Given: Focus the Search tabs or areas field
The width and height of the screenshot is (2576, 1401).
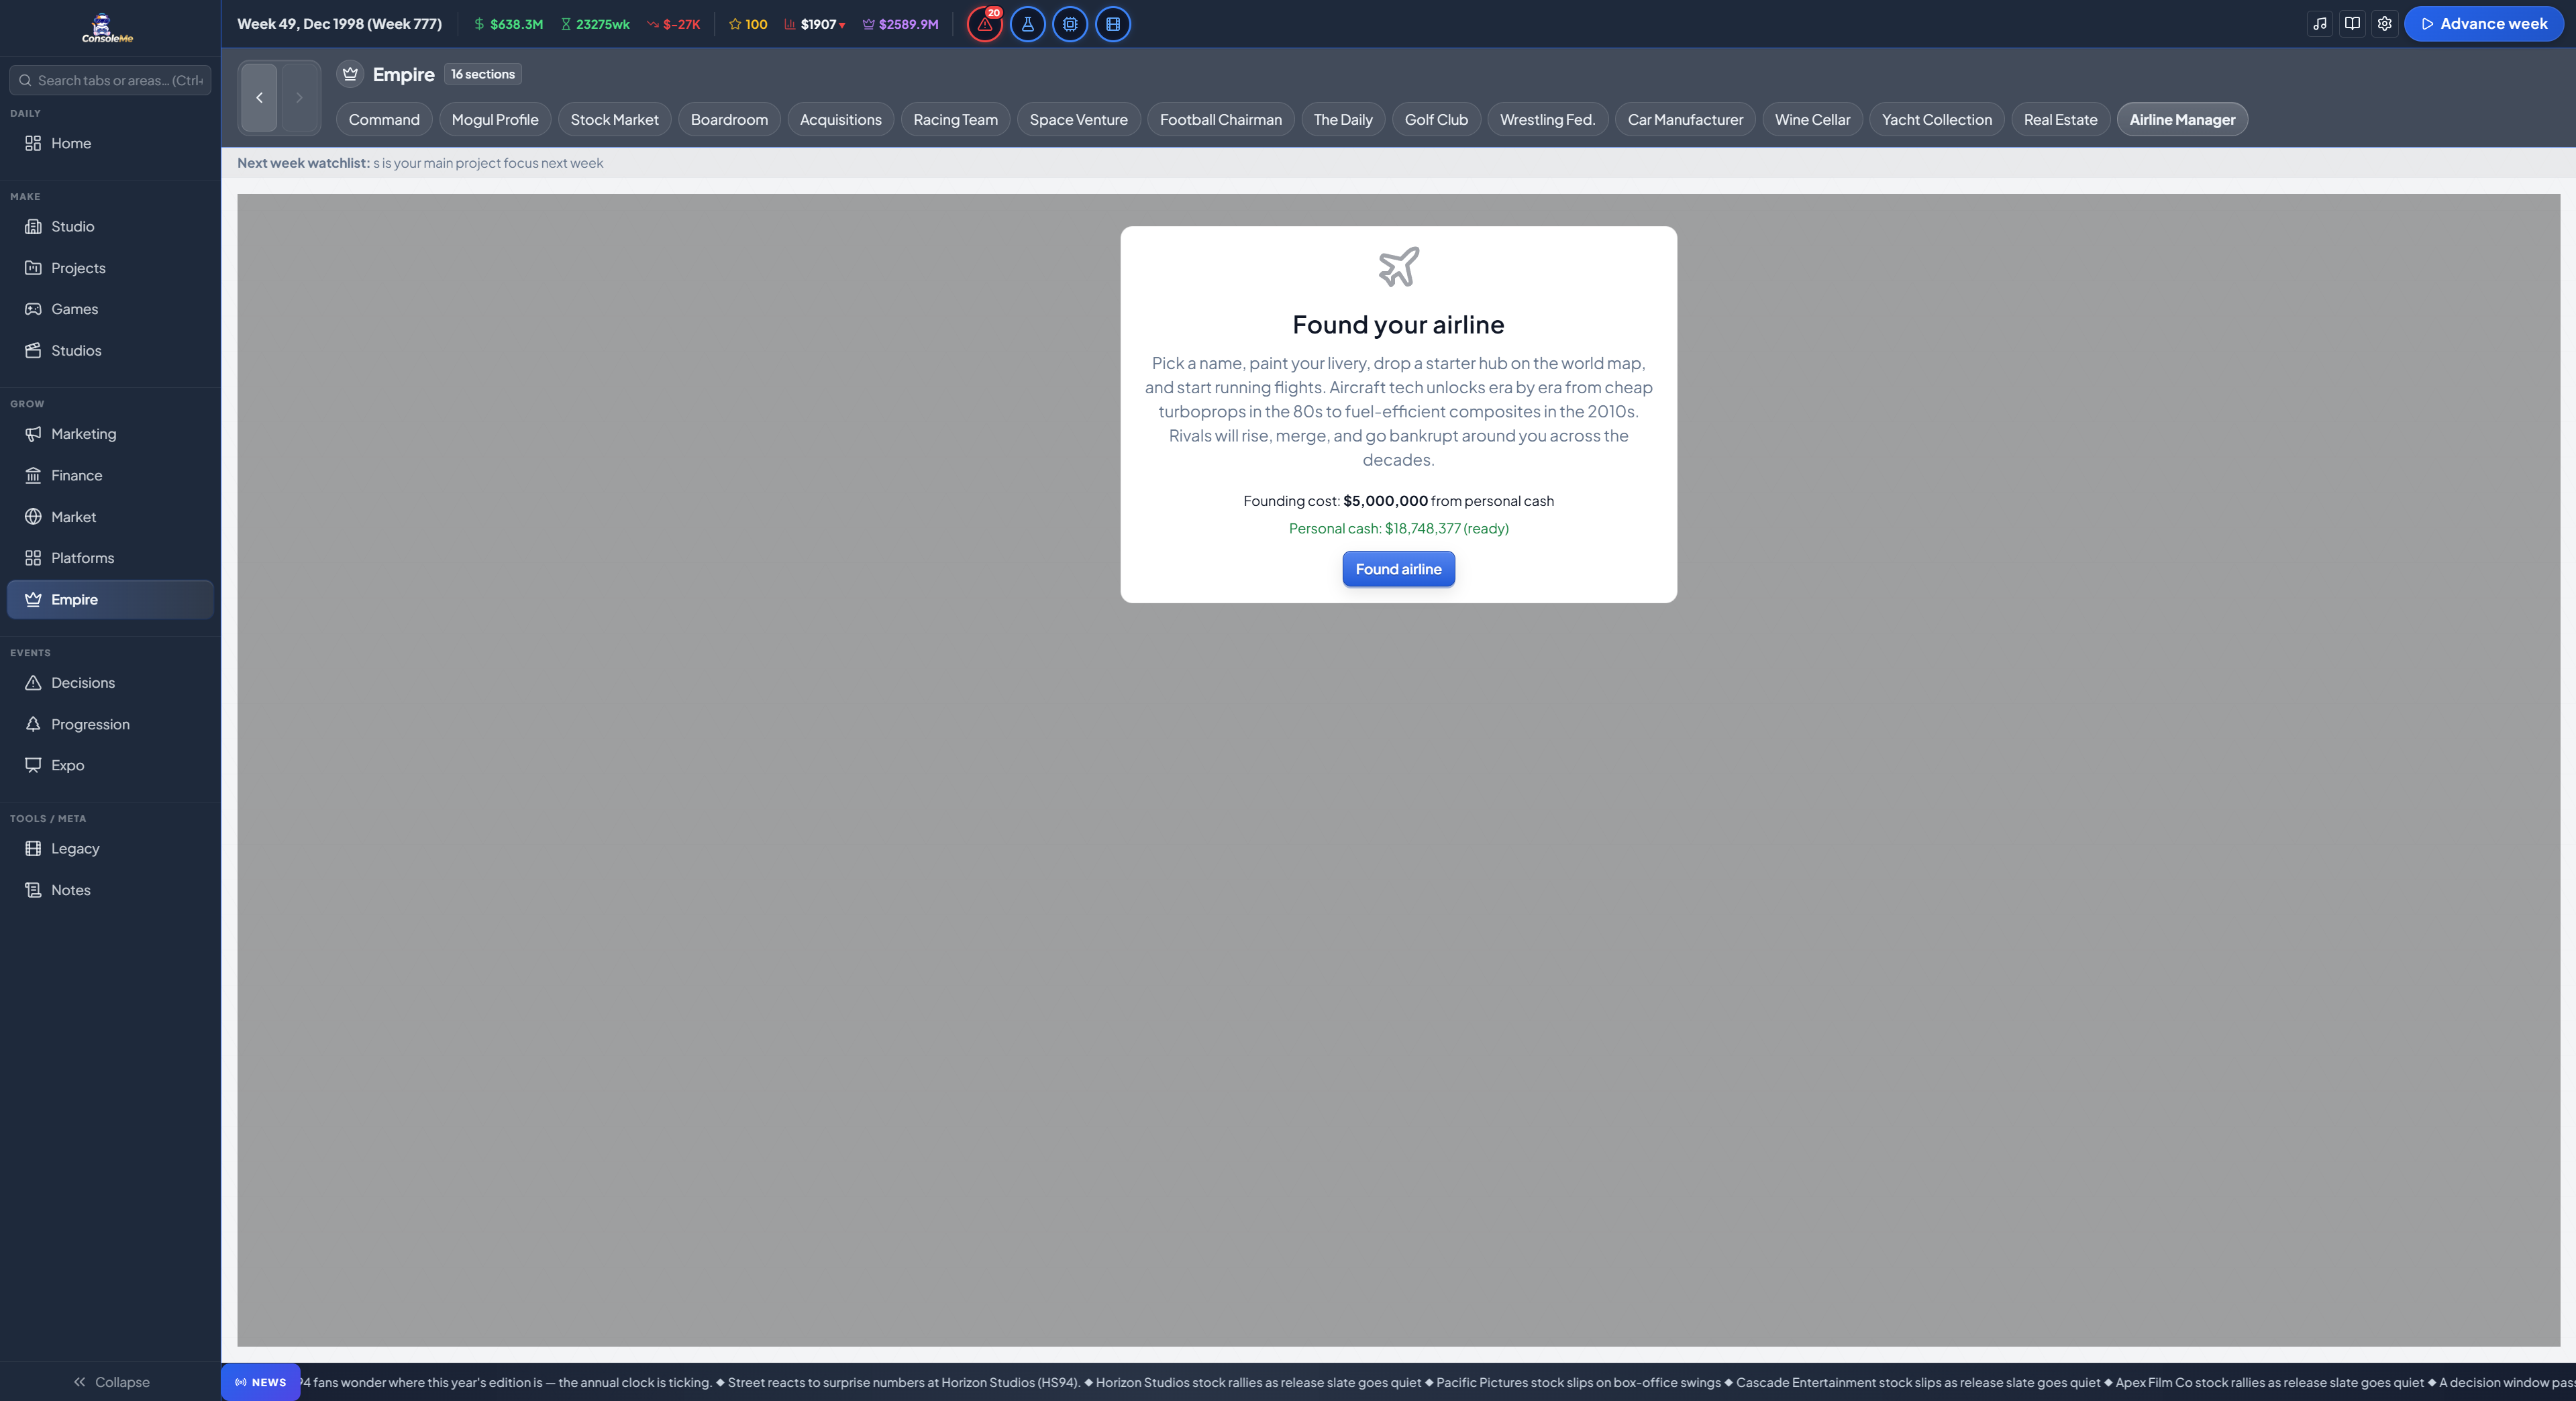Looking at the screenshot, I should pyautogui.click(x=110, y=80).
